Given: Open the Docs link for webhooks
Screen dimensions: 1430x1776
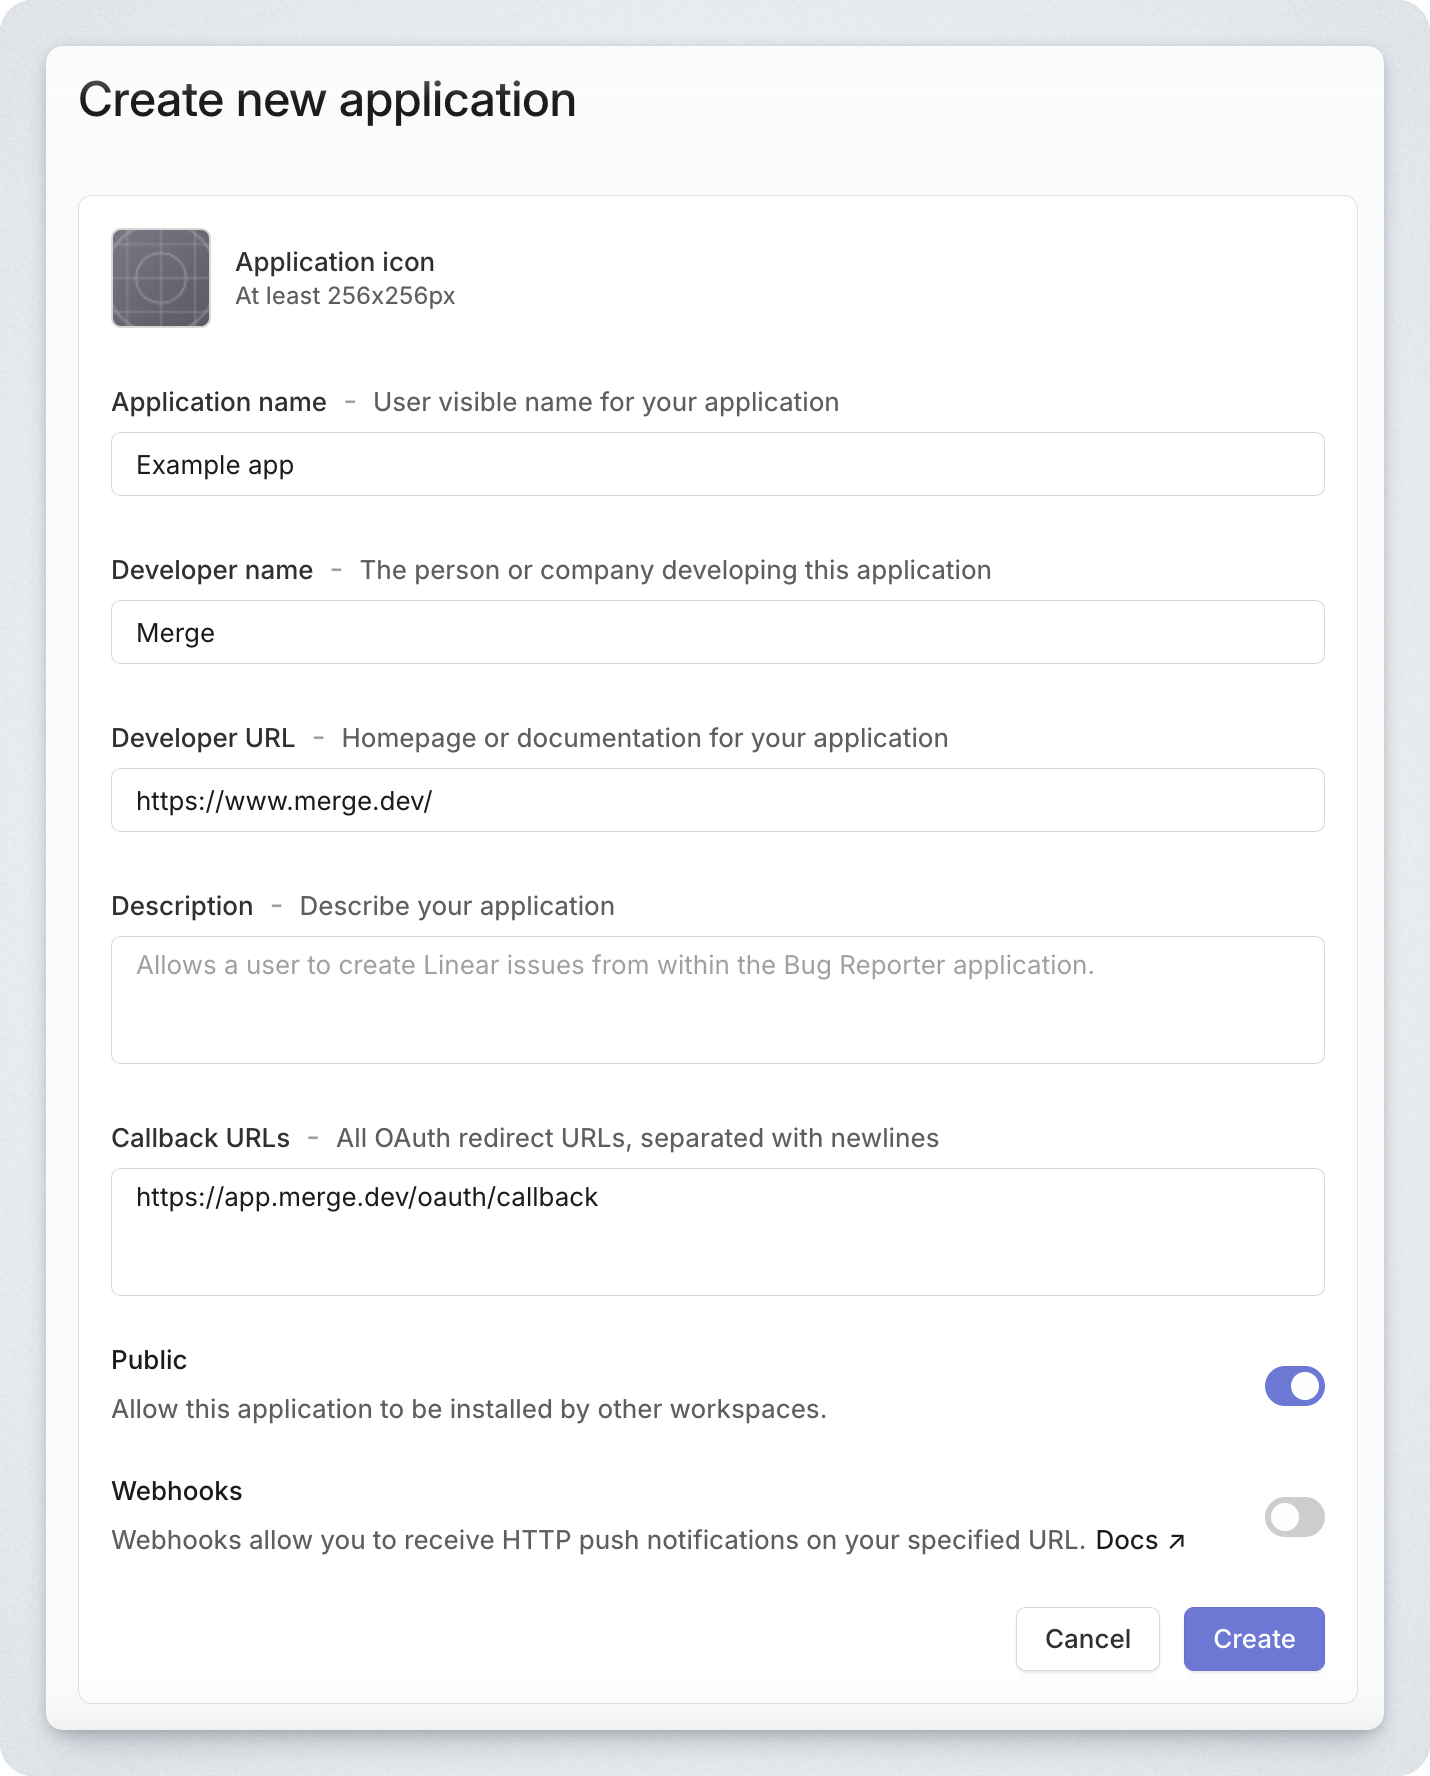Looking at the screenshot, I should point(1127,1540).
